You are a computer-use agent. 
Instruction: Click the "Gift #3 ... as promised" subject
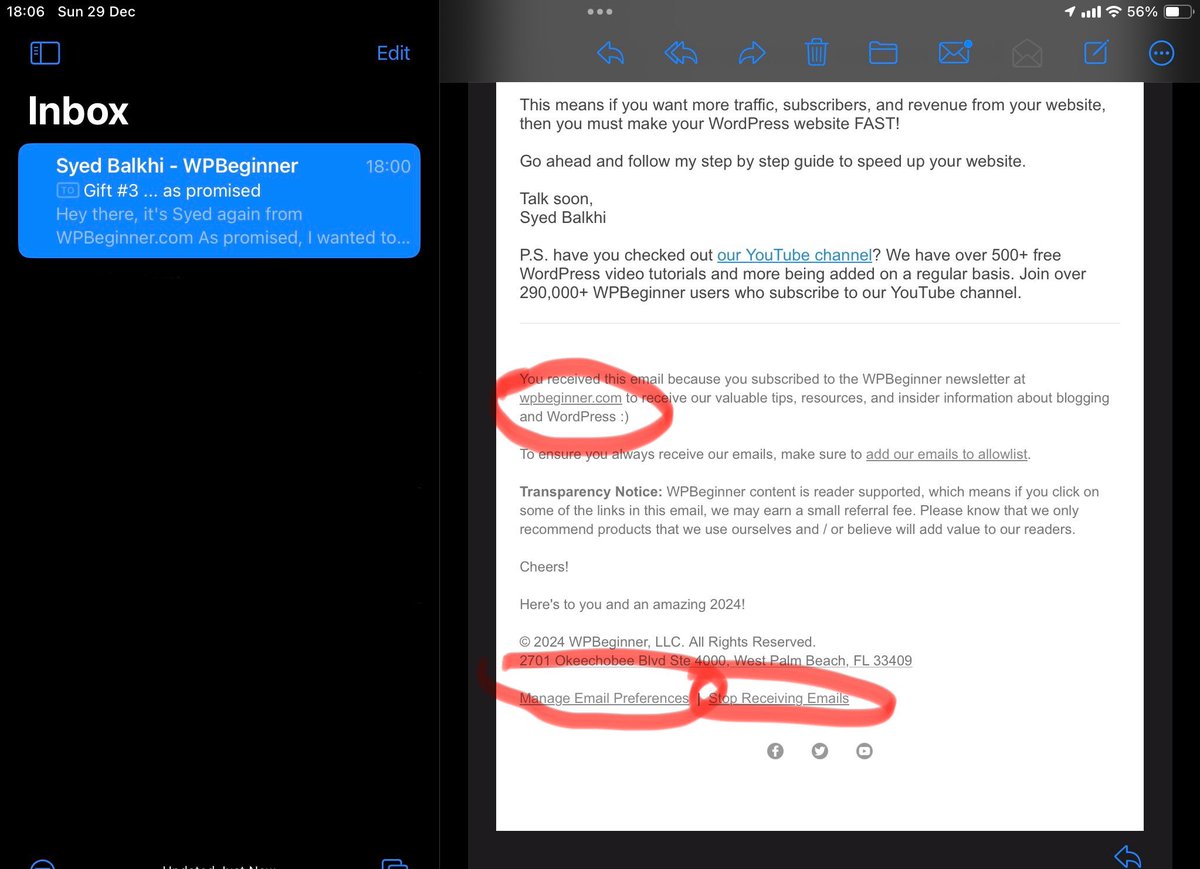[x=171, y=190]
